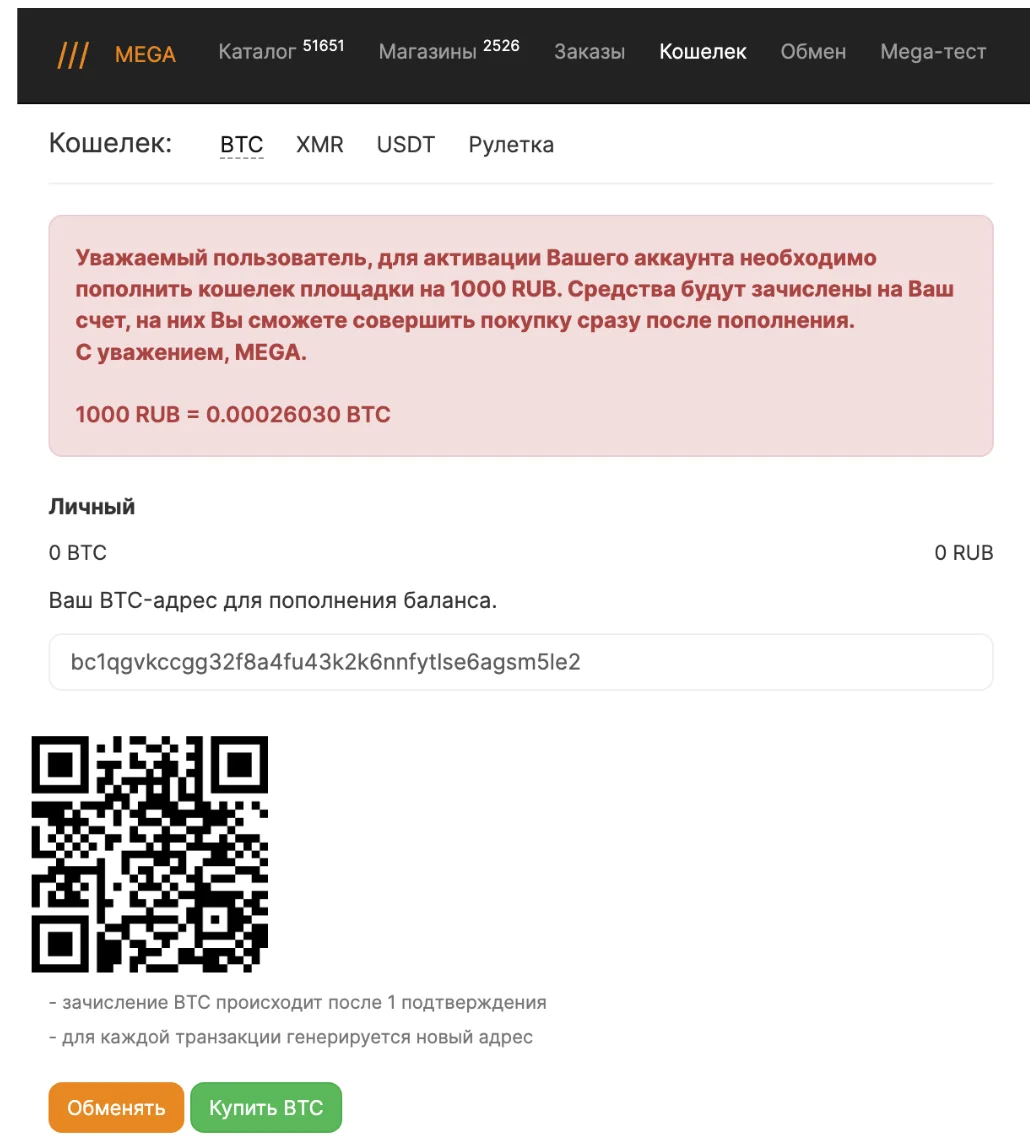Click the green Купить BTC button

(266, 1108)
